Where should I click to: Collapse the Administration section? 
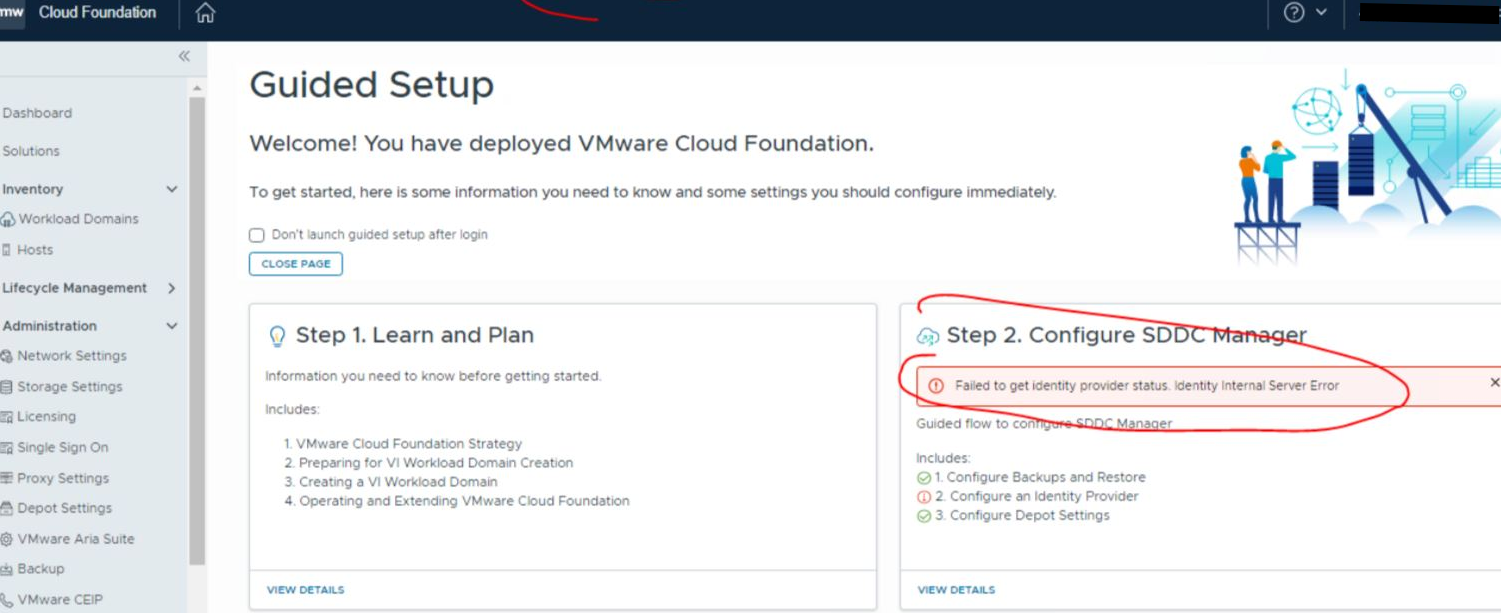click(172, 326)
